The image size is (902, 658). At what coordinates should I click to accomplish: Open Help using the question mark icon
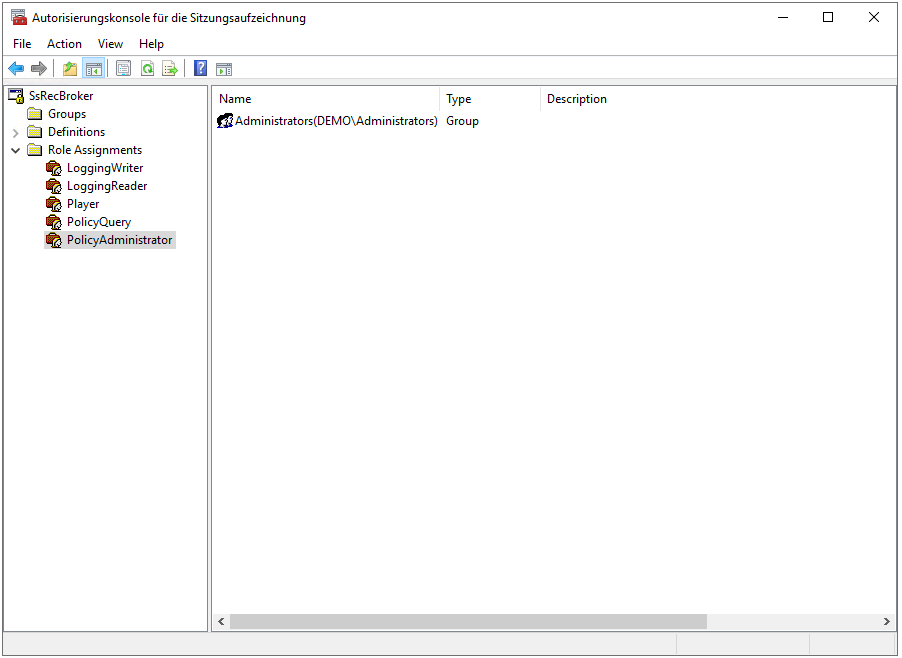199,68
